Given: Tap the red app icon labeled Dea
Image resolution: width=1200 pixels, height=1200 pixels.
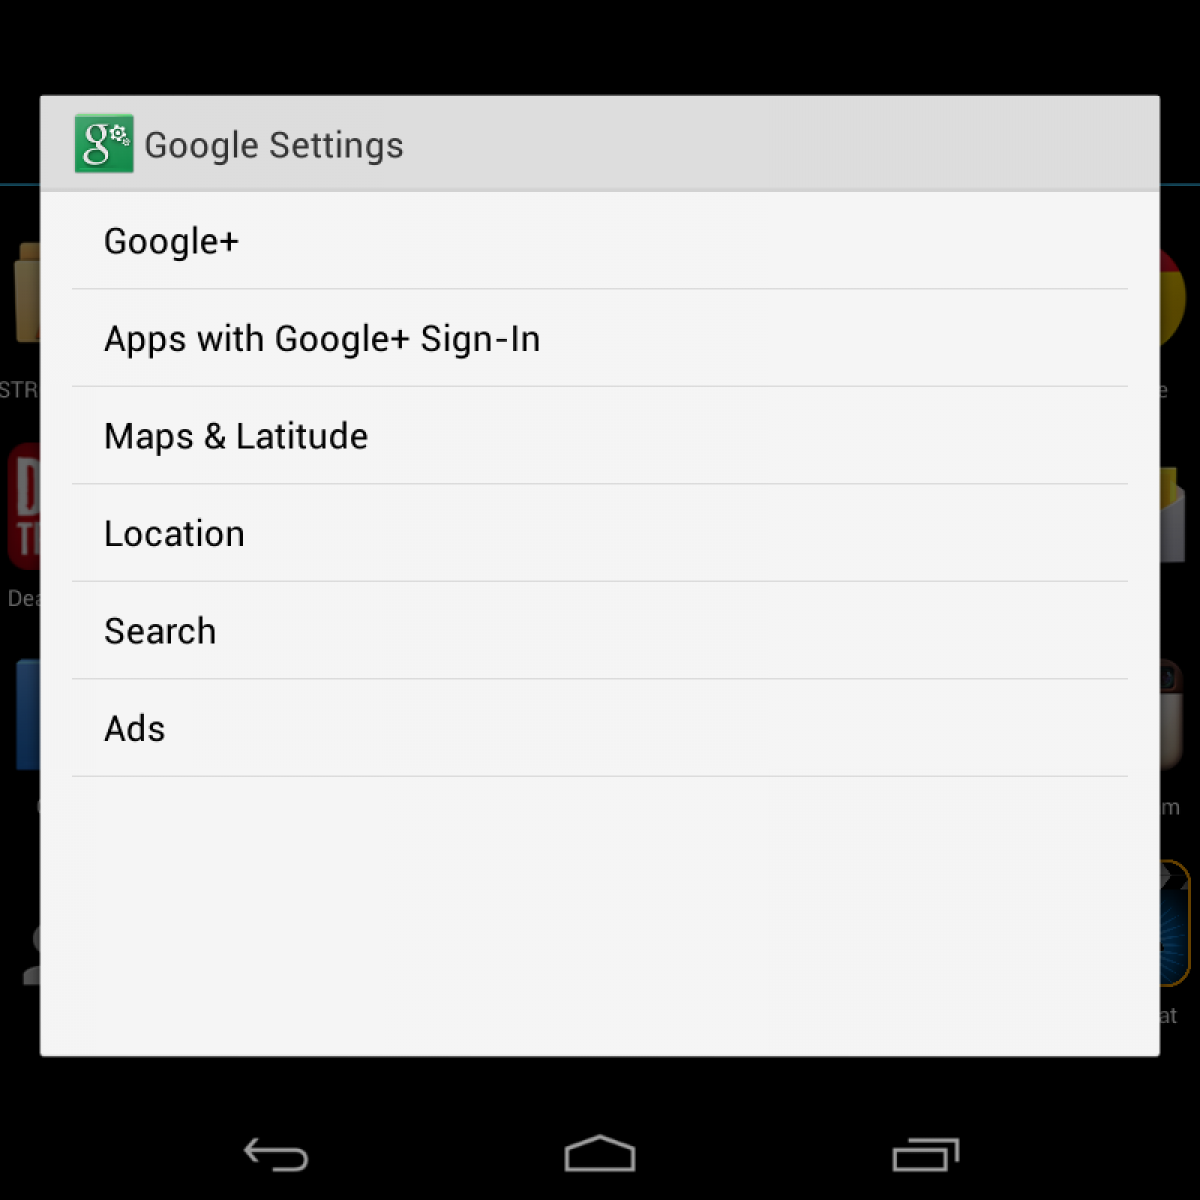Looking at the screenshot, I should coord(24,506).
